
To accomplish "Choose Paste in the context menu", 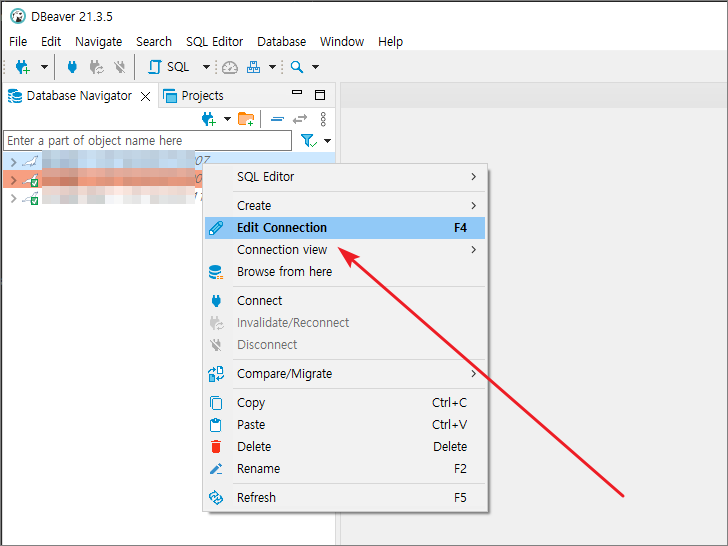I will click(x=345, y=424).
